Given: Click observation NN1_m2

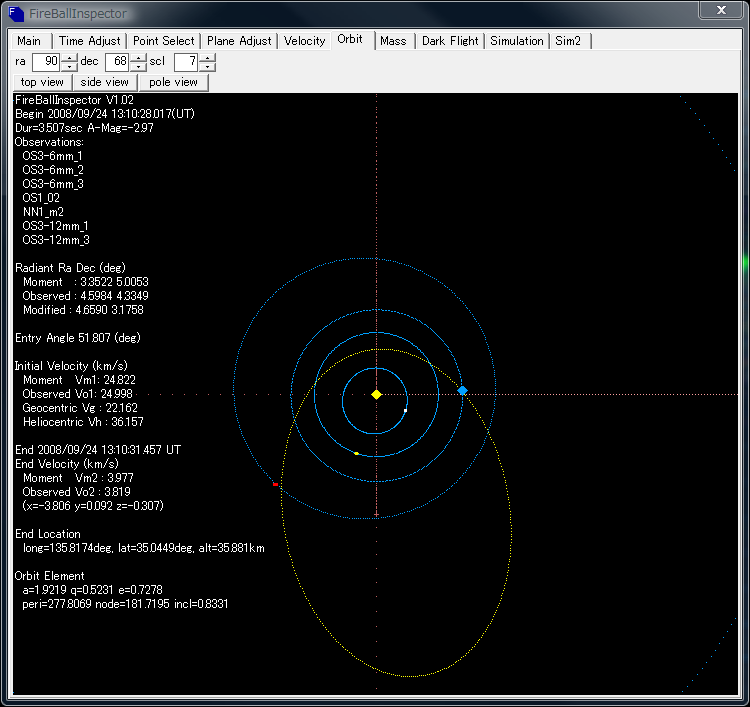Looking at the screenshot, I should tap(43, 212).
